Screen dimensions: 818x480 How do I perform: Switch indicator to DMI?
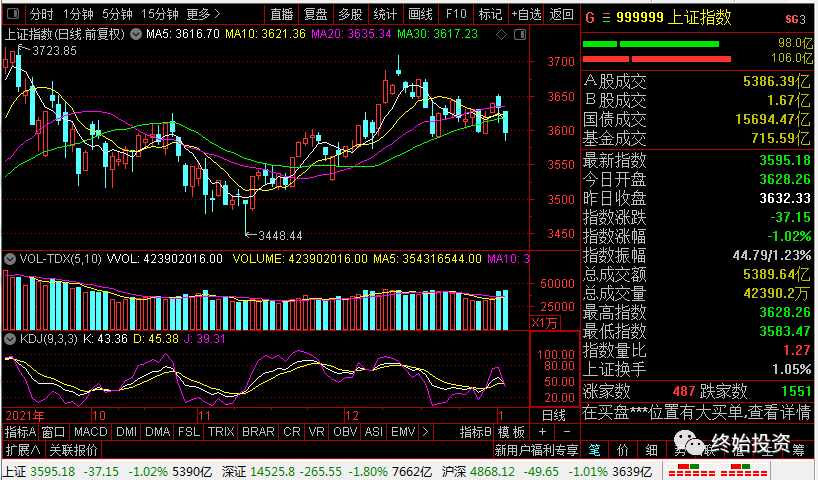pos(127,432)
